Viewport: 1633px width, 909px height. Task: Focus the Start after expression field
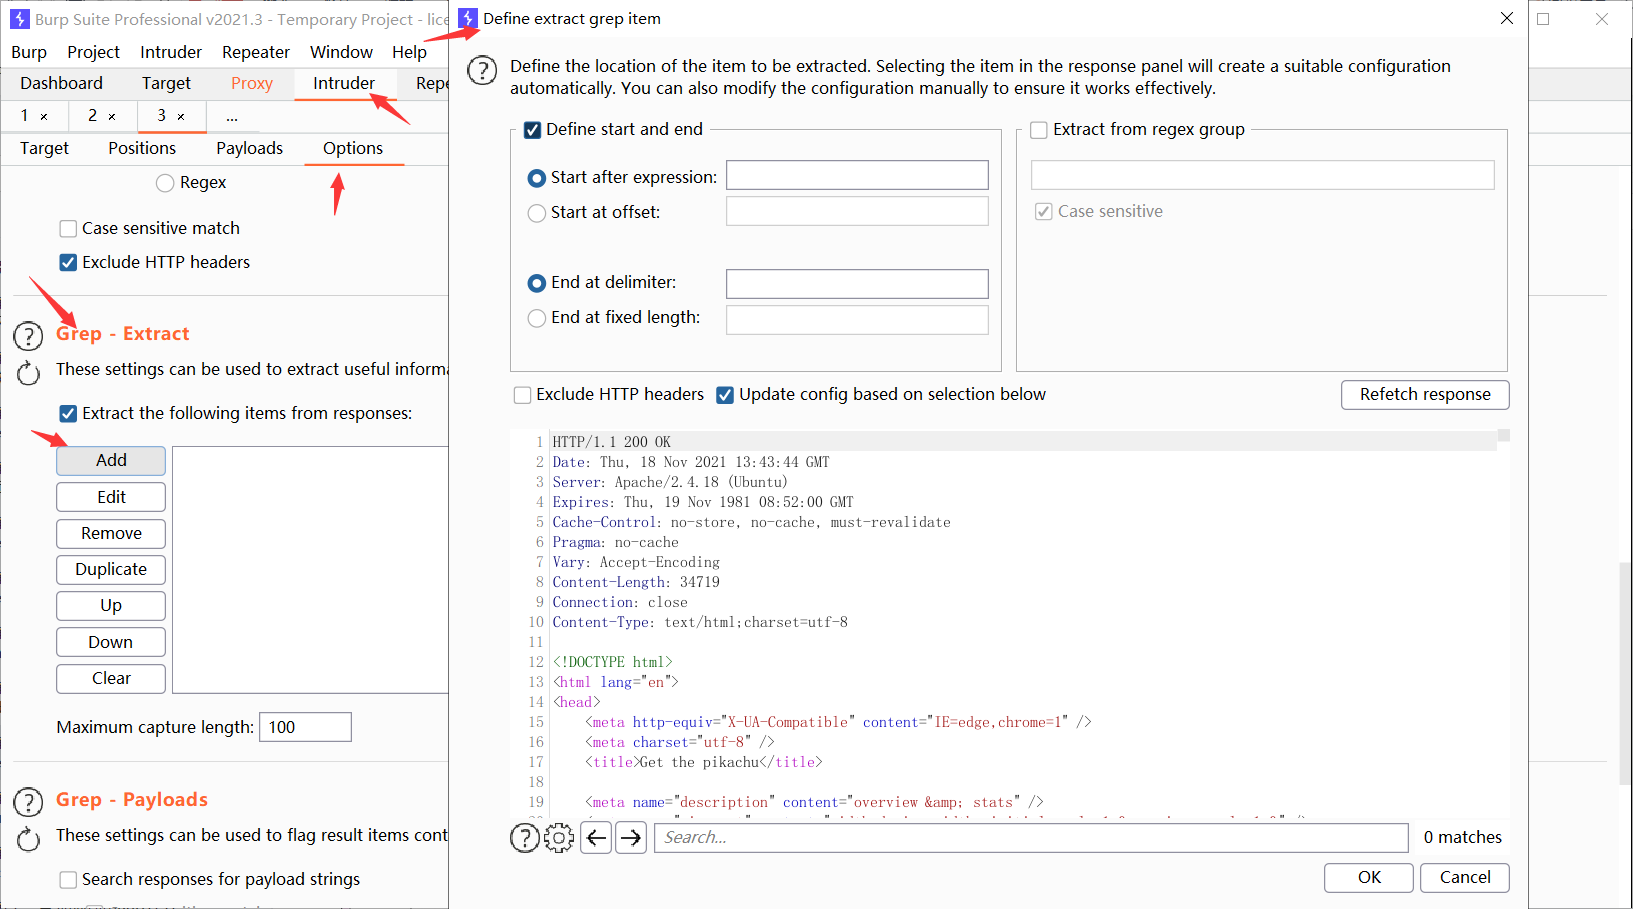point(857,175)
